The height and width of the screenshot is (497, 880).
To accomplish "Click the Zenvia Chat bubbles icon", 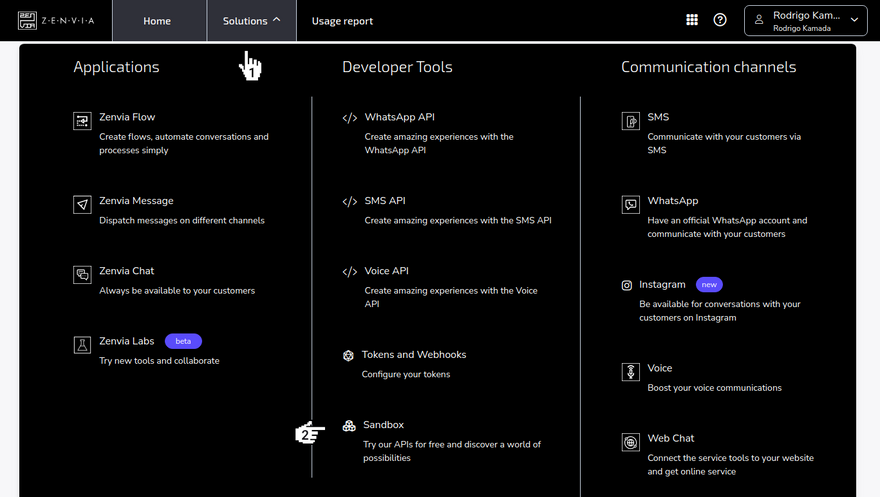I will [x=82, y=275].
